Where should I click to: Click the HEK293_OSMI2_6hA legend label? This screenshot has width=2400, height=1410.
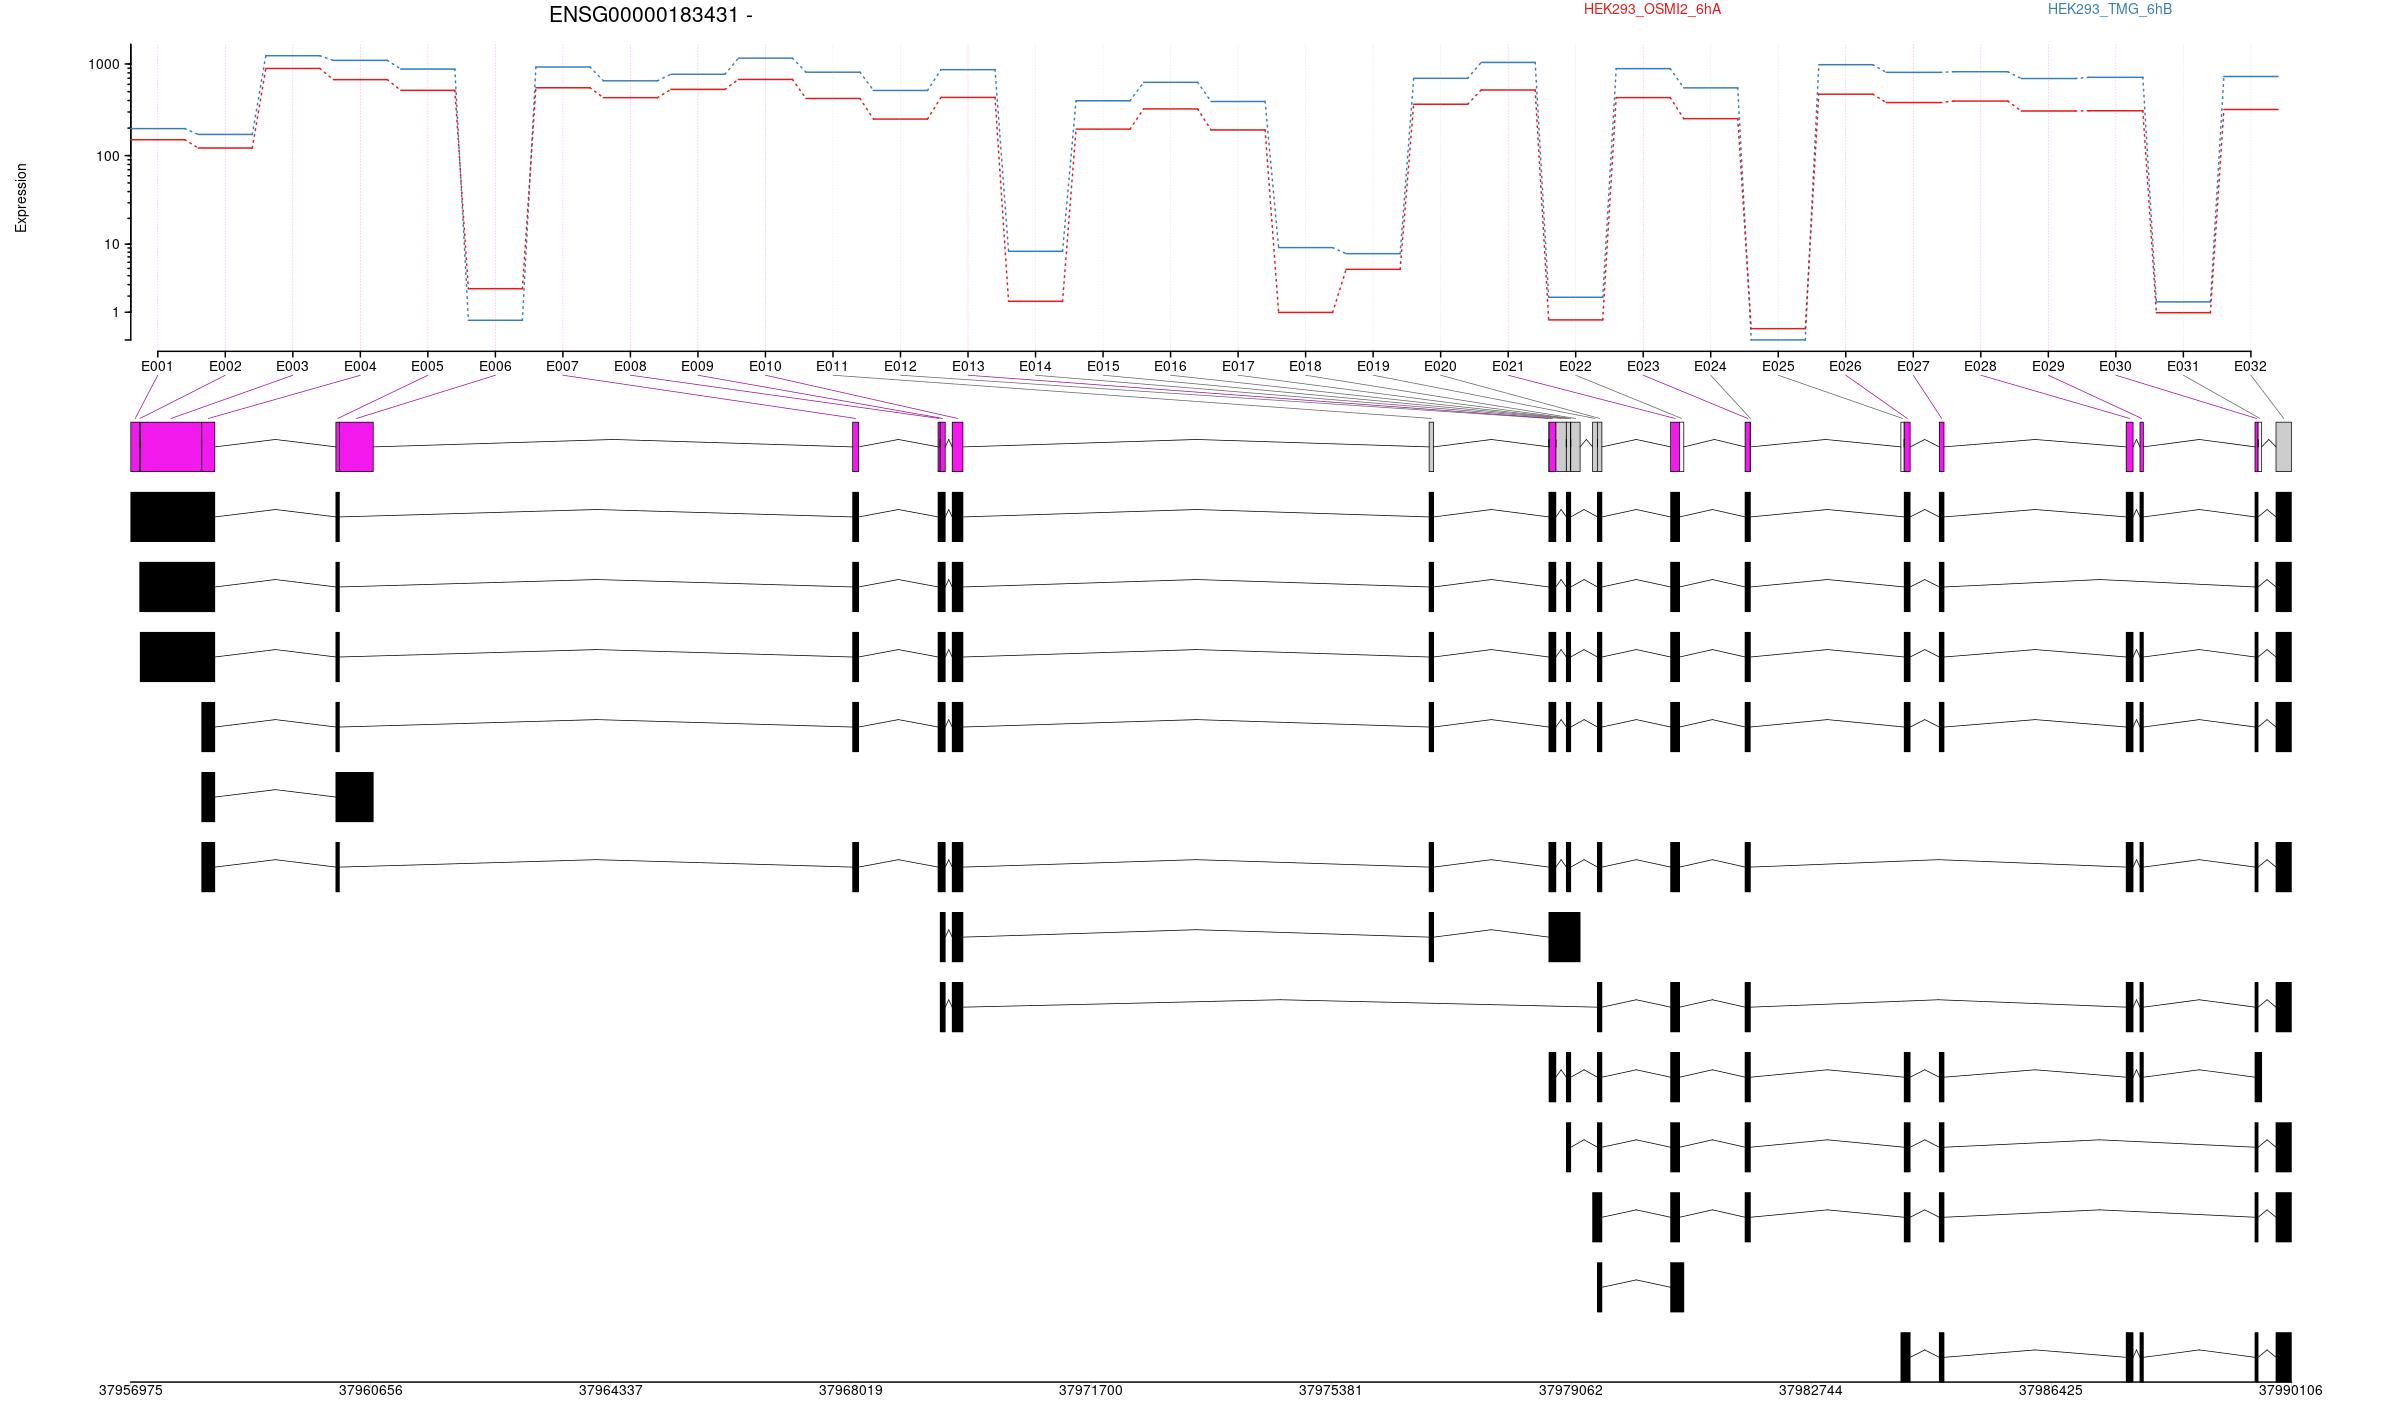[1652, 9]
